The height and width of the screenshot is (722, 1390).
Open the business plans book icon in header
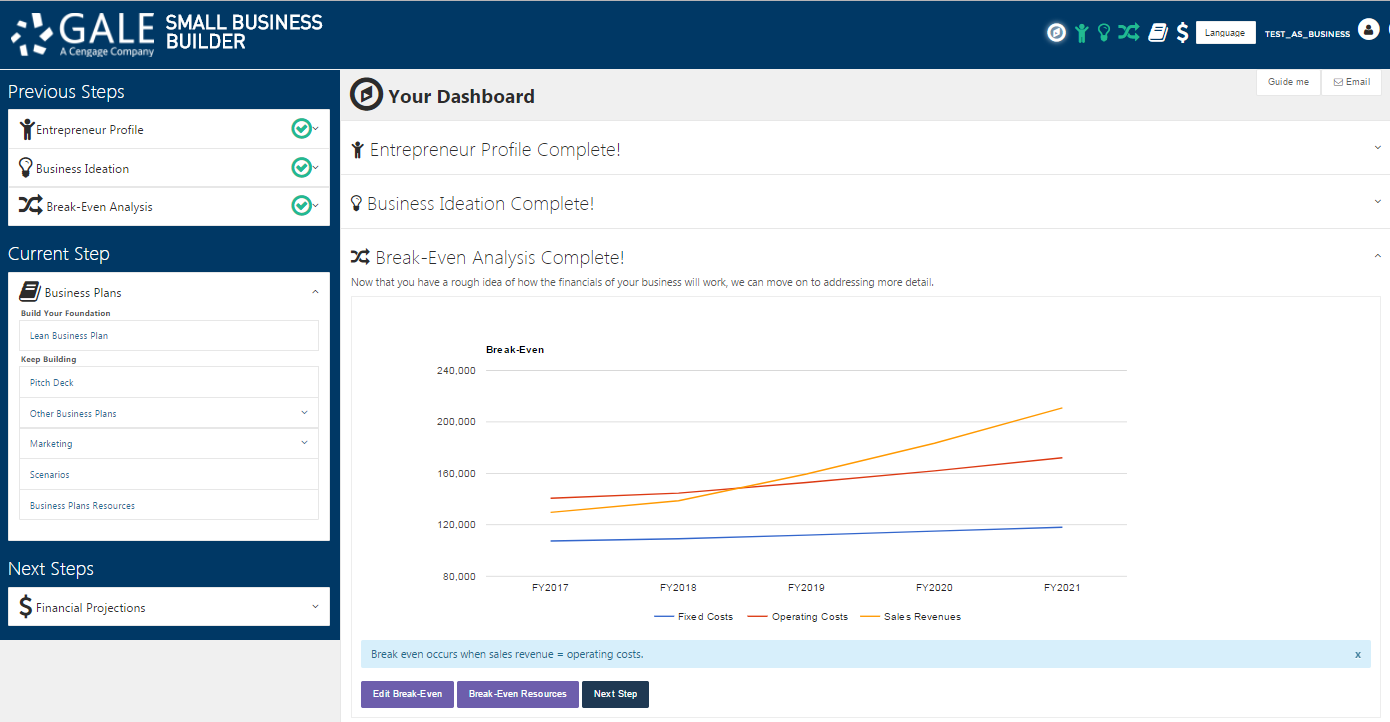tap(1158, 33)
